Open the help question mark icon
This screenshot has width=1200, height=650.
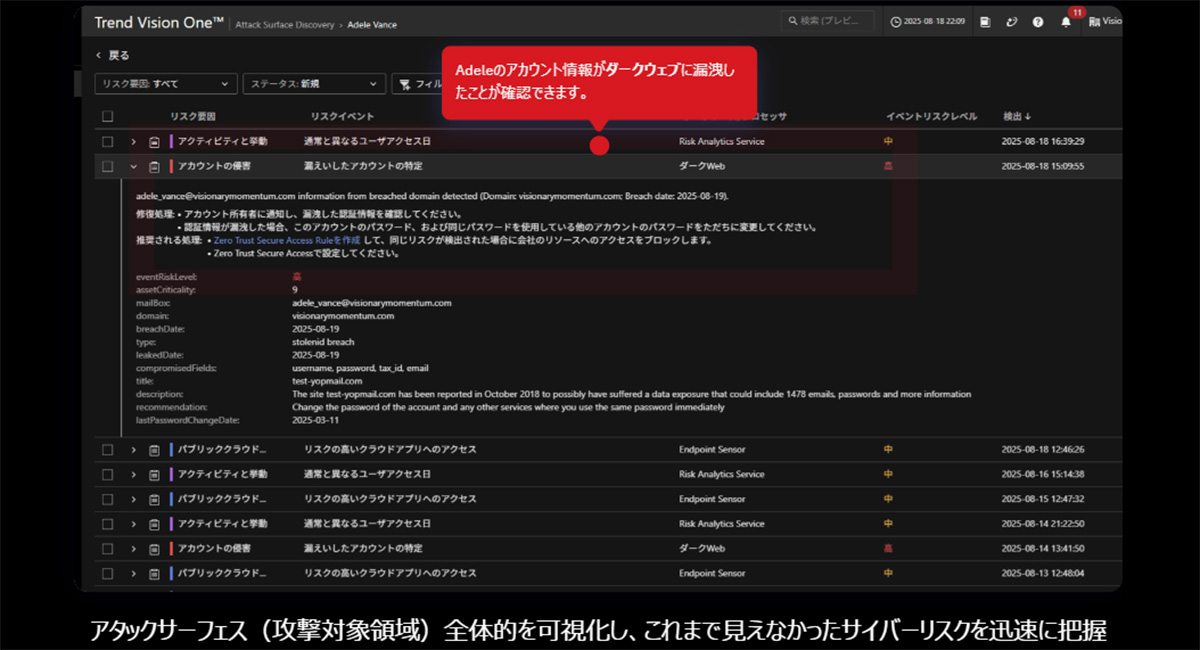pos(1038,22)
